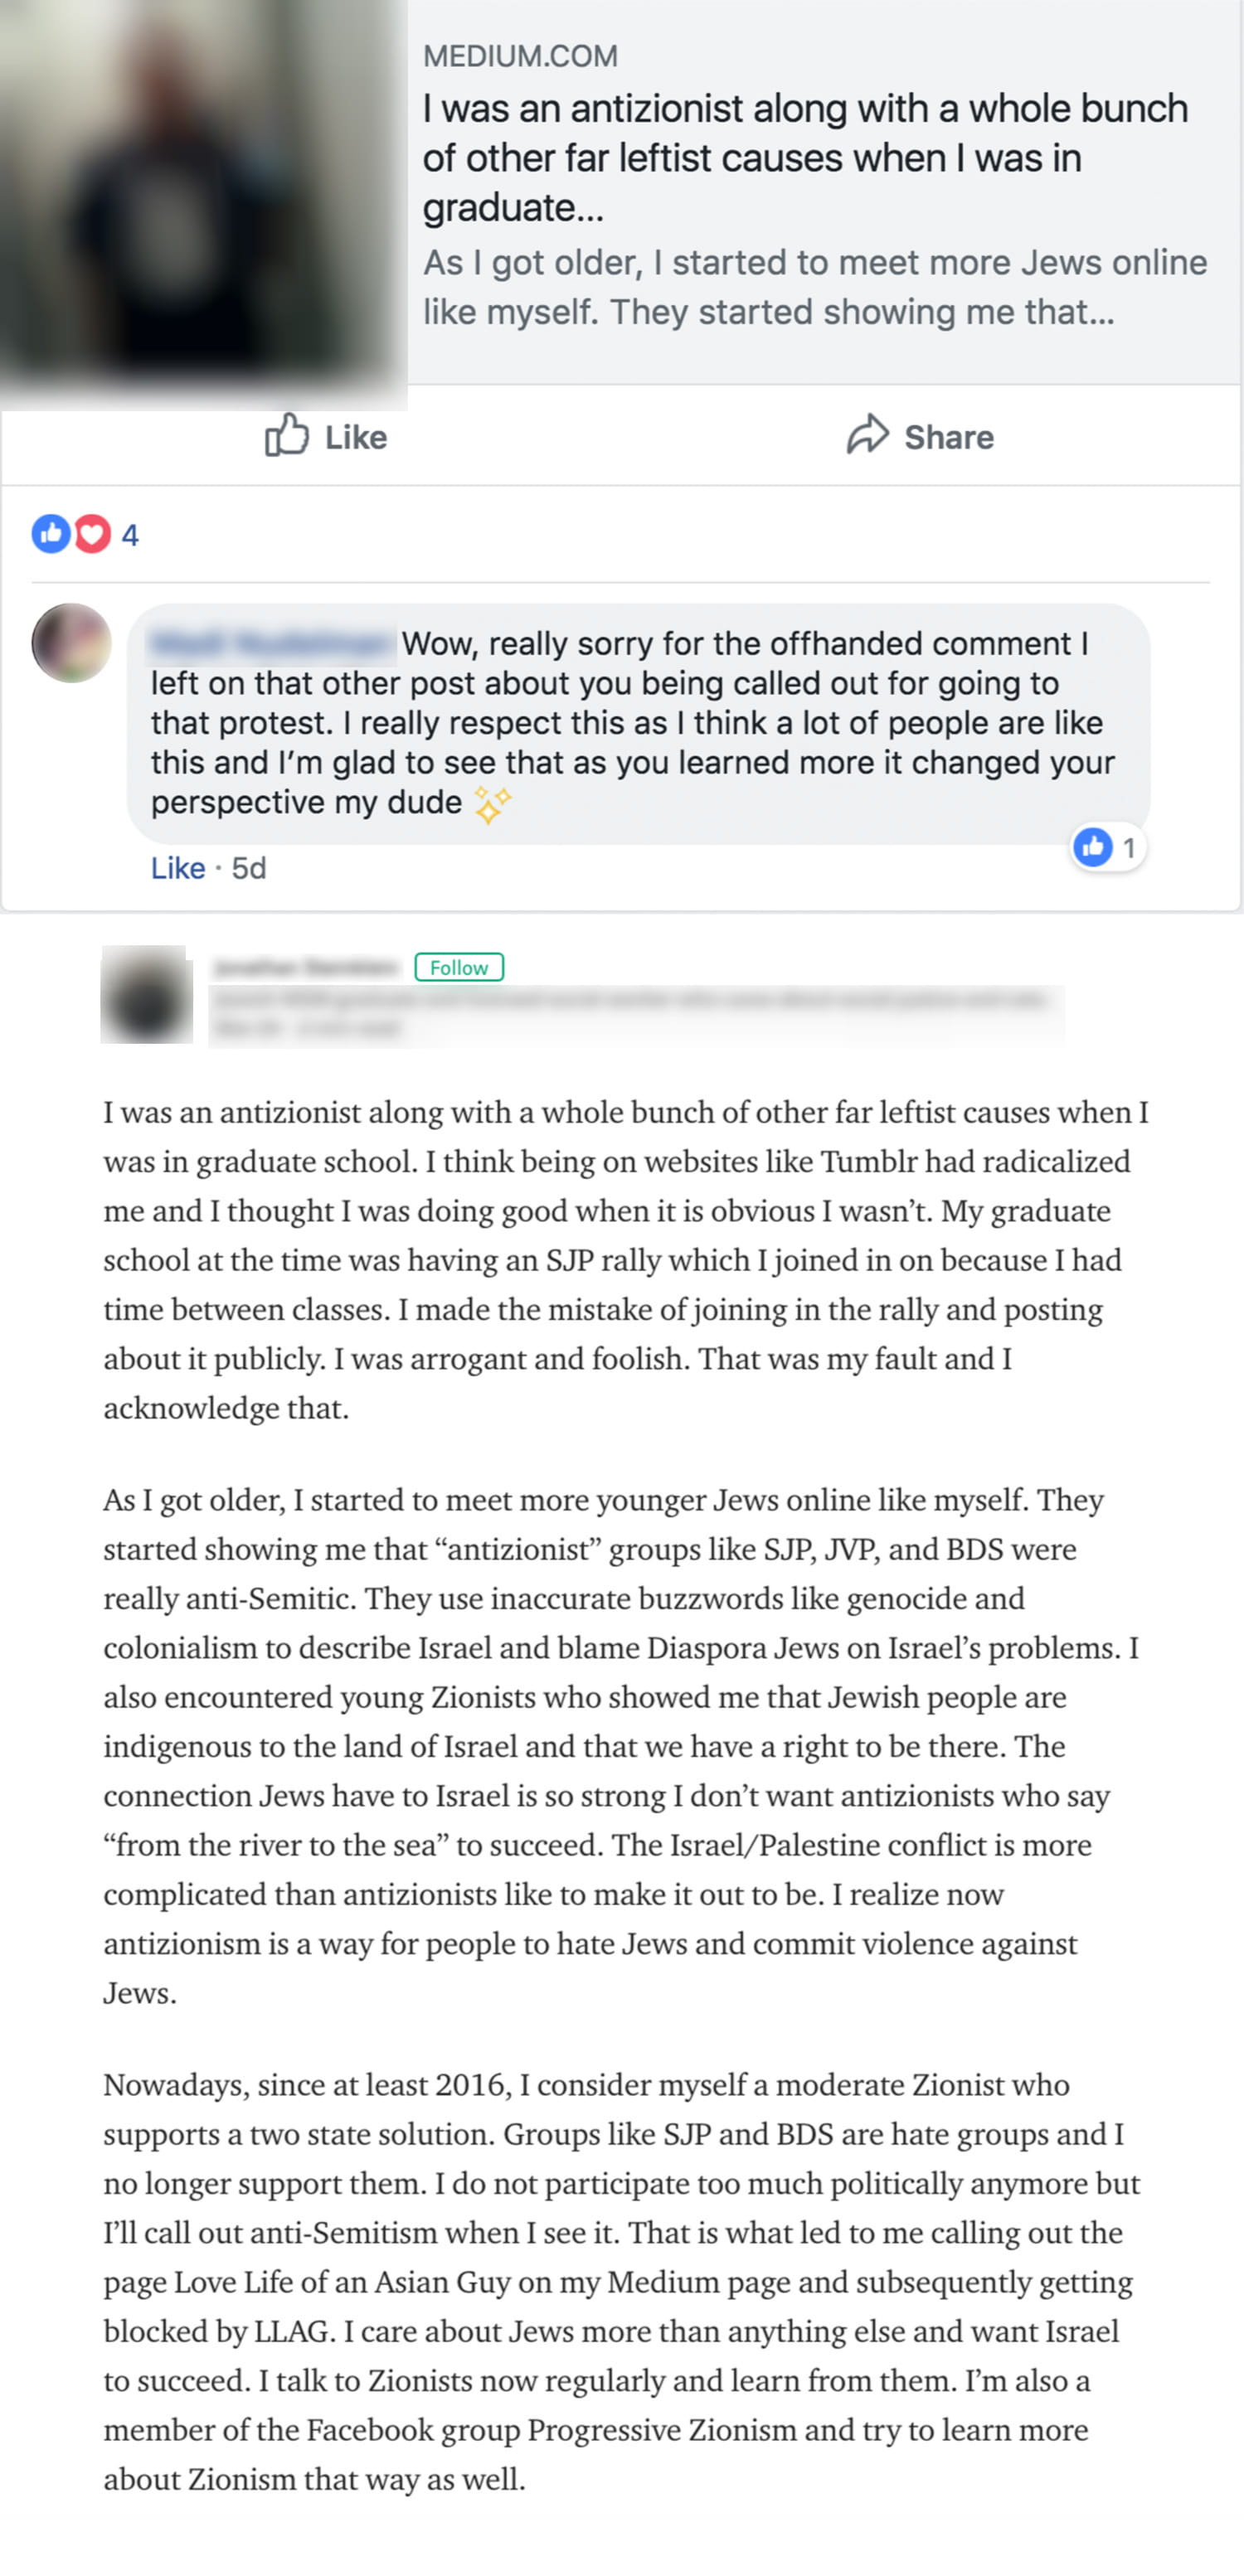Open the article headline in the link preview
The width and height of the screenshot is (1244, 2576).
click(805, 157)
